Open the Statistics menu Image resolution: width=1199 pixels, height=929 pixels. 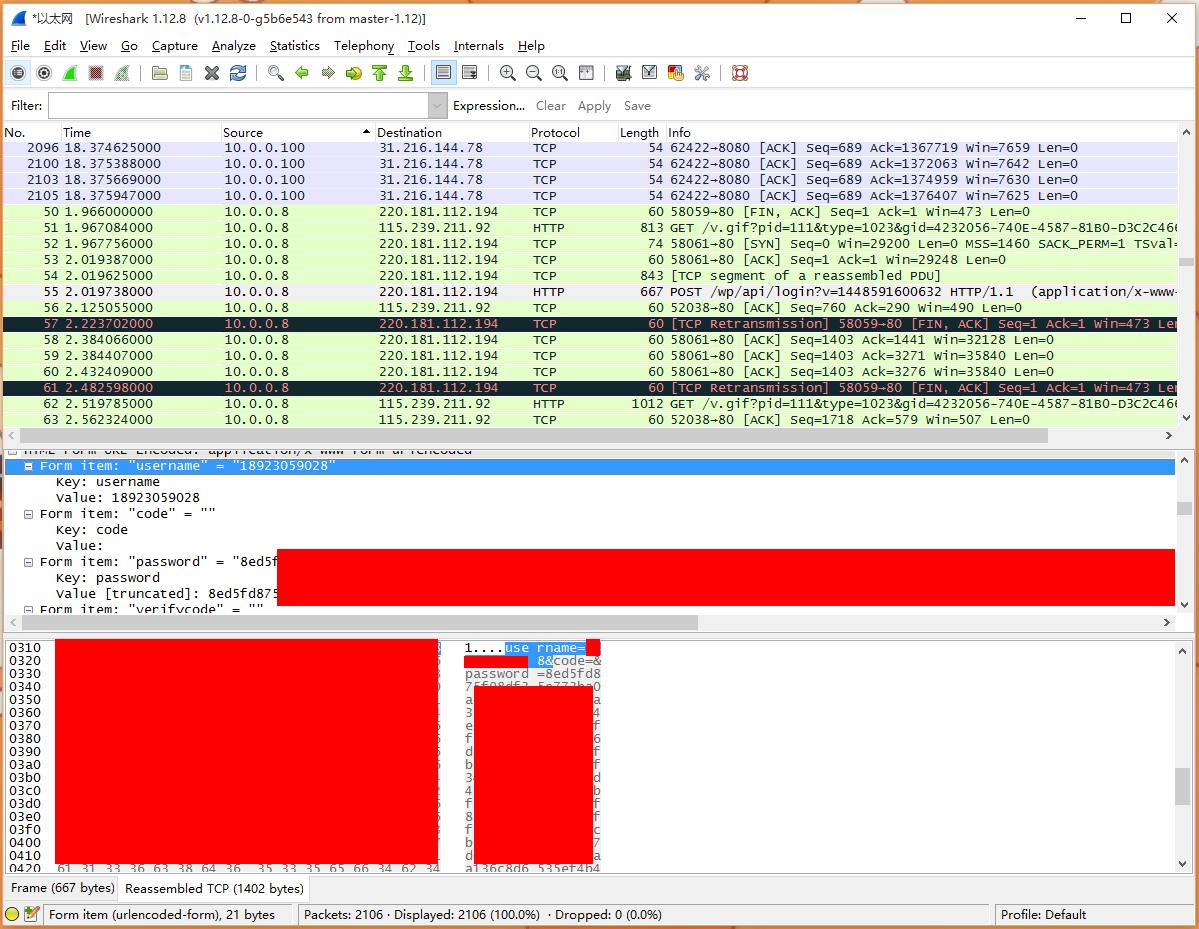click(294, 46)
